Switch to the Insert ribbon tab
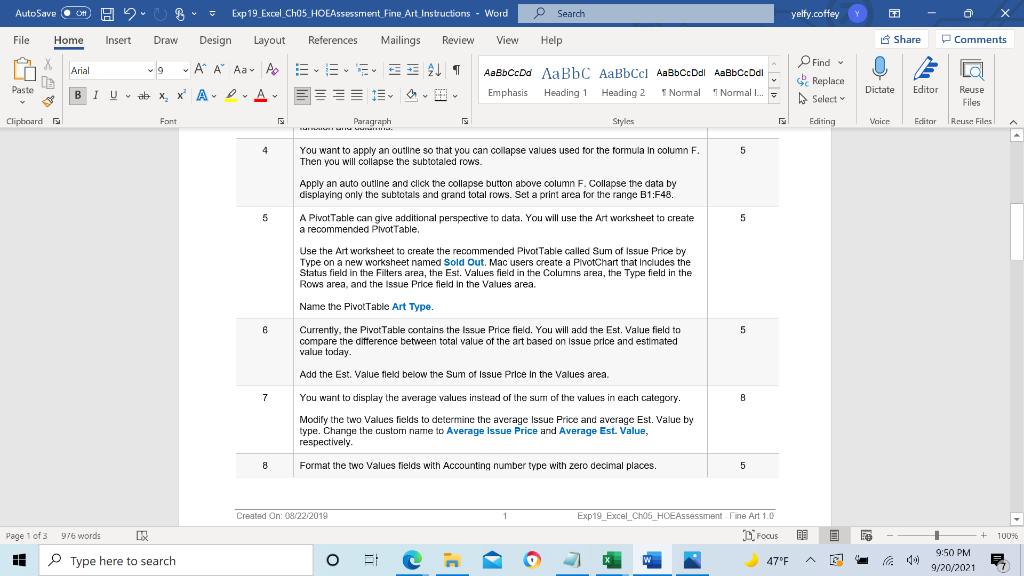 (118, 40)
